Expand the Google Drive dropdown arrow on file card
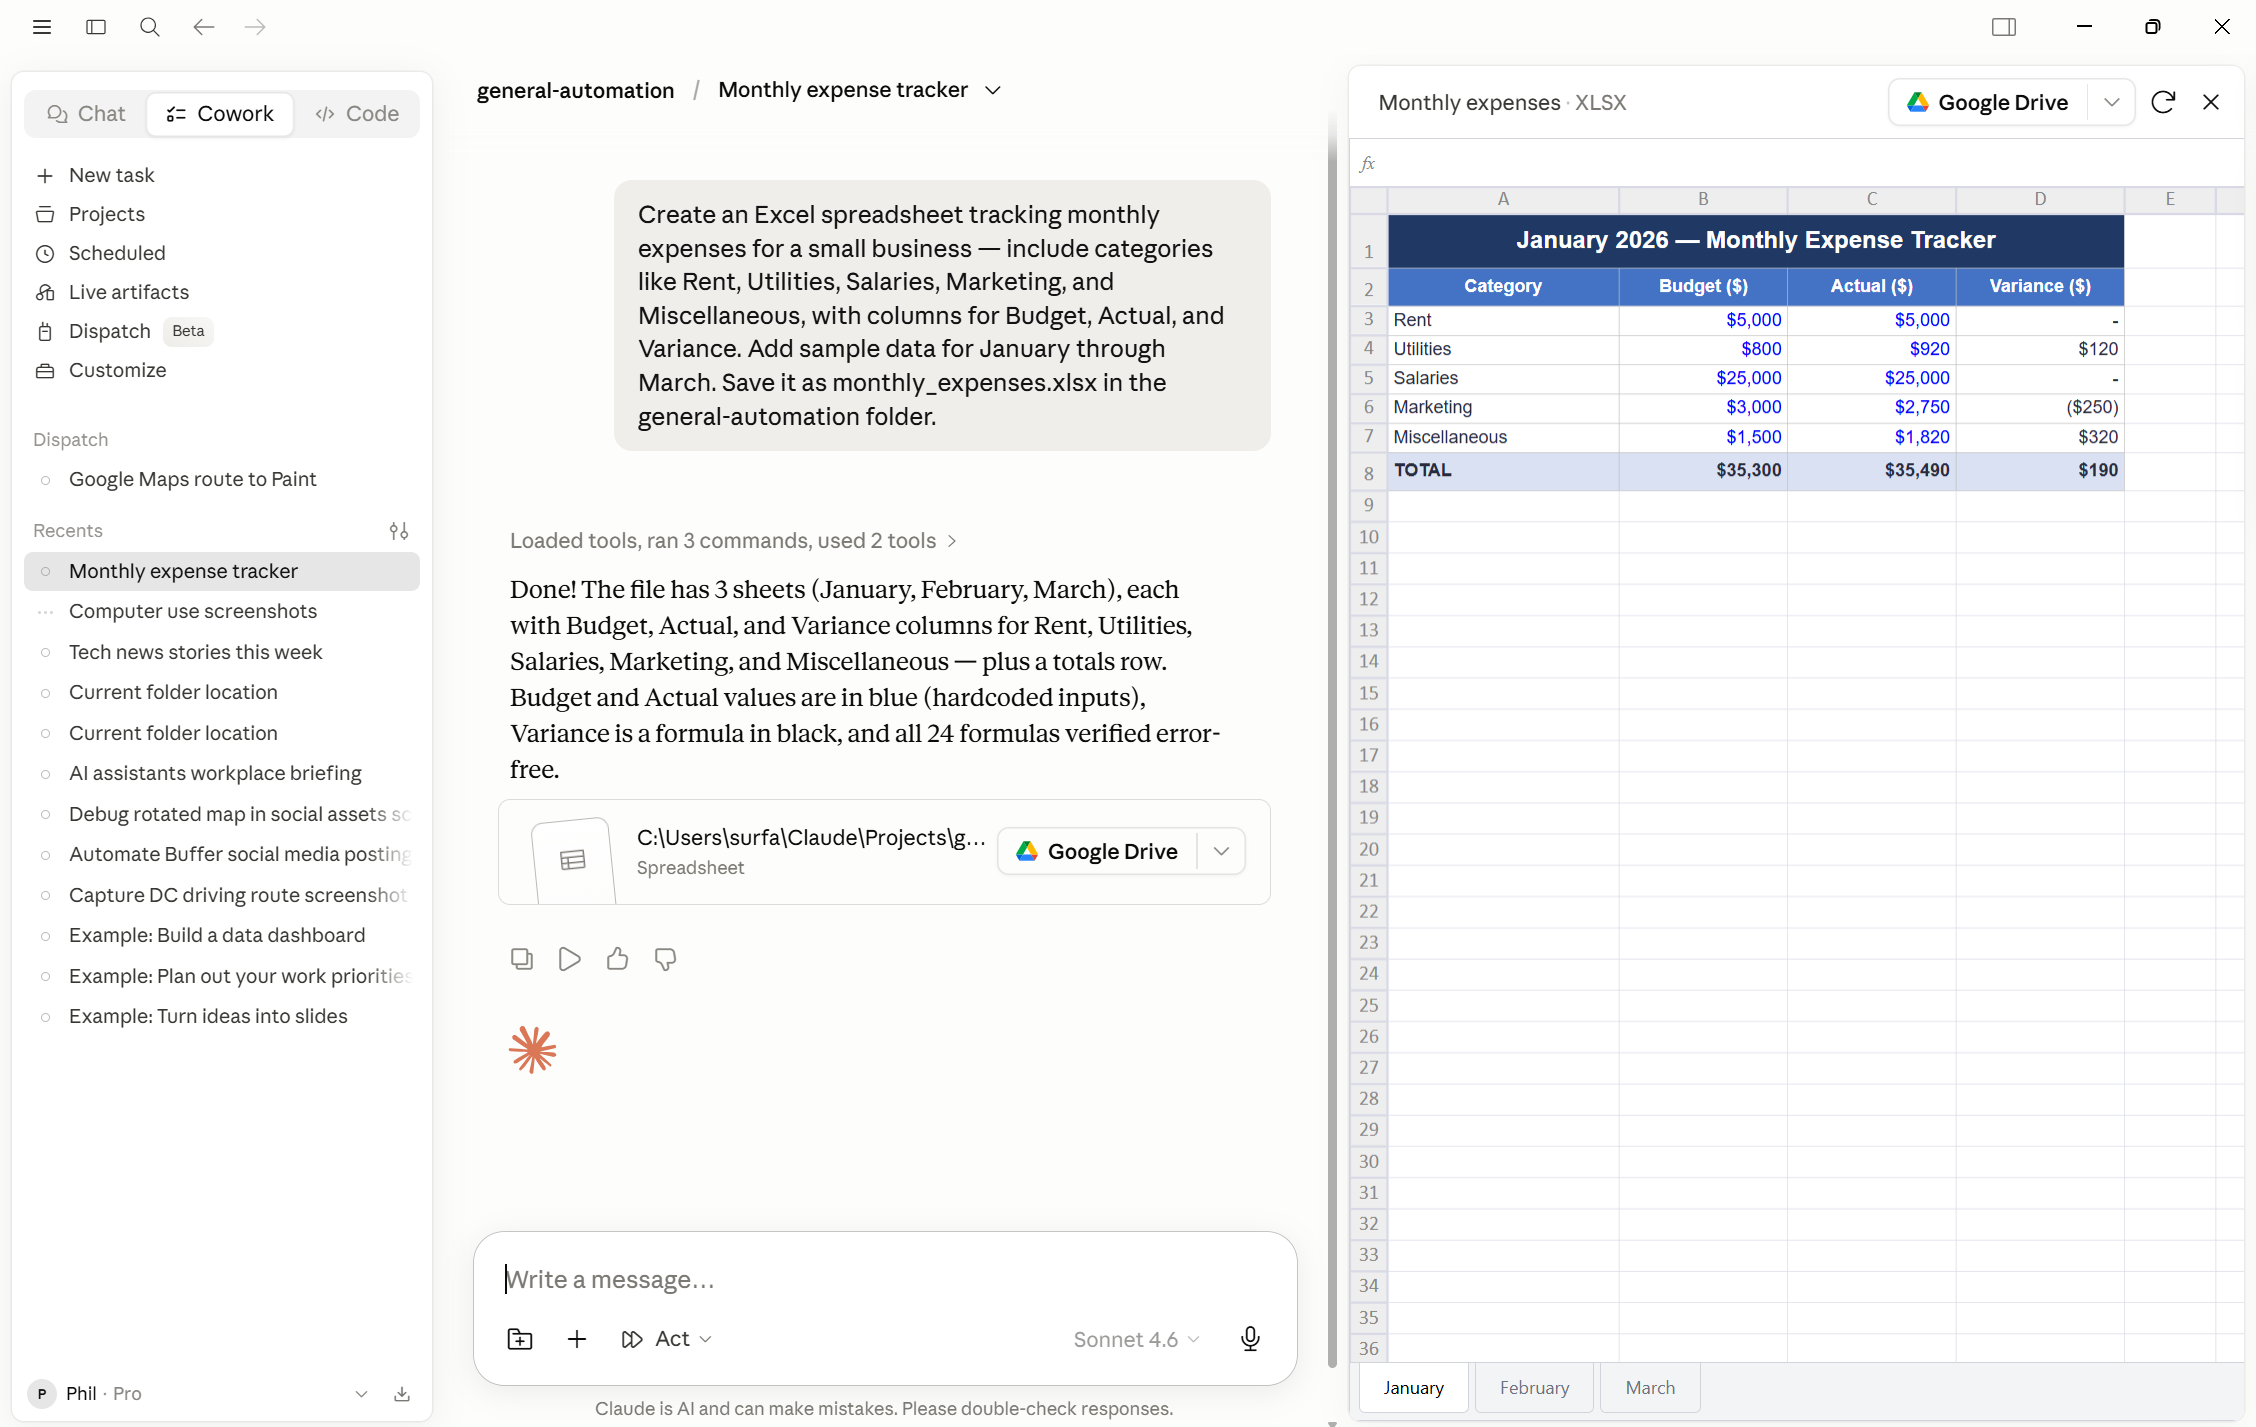Screen dimensions: 2256x1427 [1221, 851]
